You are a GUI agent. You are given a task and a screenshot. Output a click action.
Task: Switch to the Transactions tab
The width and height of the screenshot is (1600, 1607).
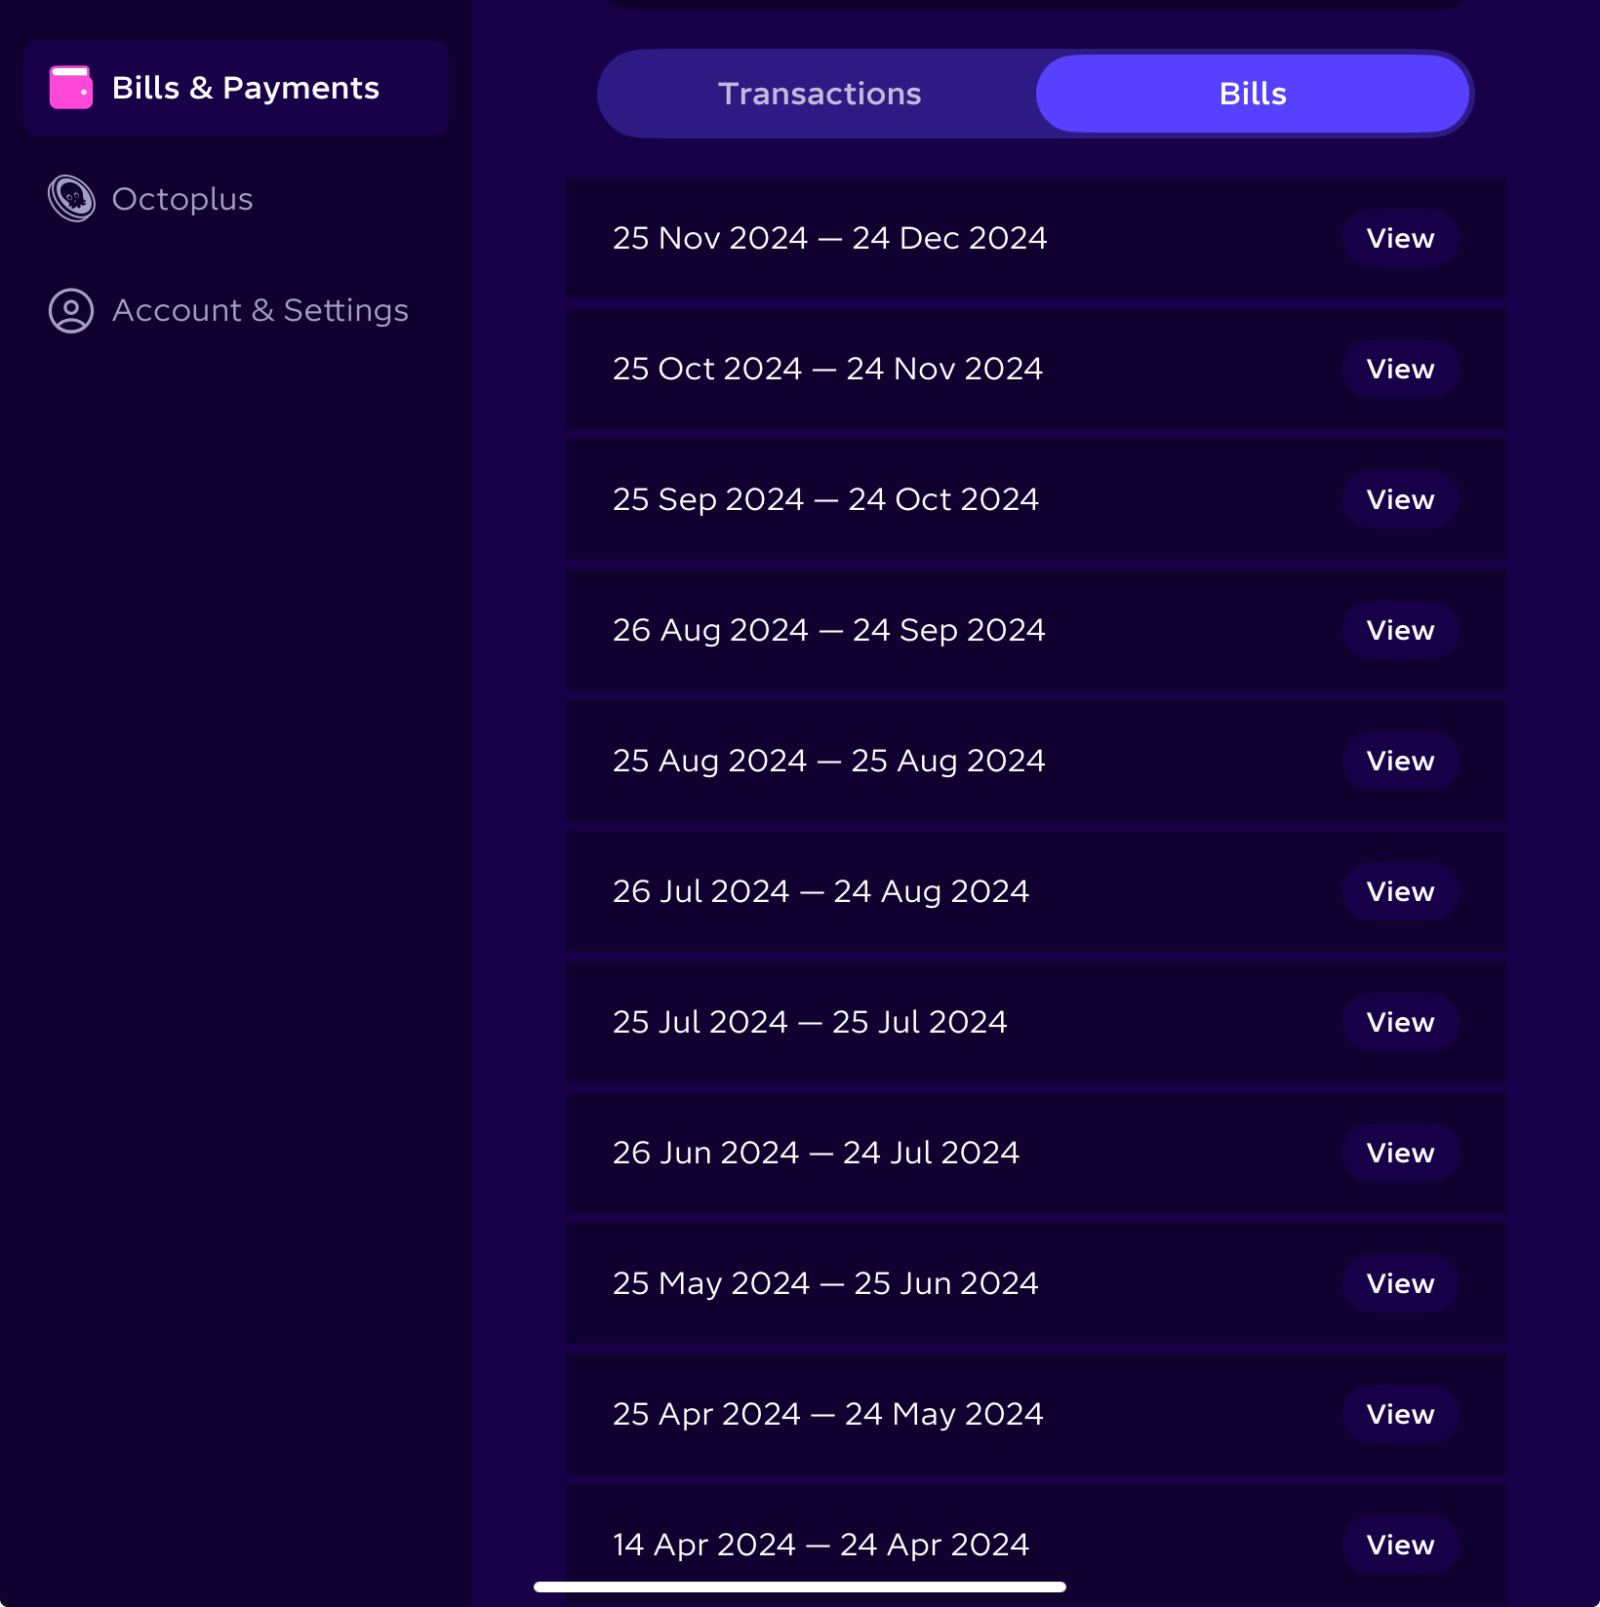pyautogui.click(x=819, y=94)
